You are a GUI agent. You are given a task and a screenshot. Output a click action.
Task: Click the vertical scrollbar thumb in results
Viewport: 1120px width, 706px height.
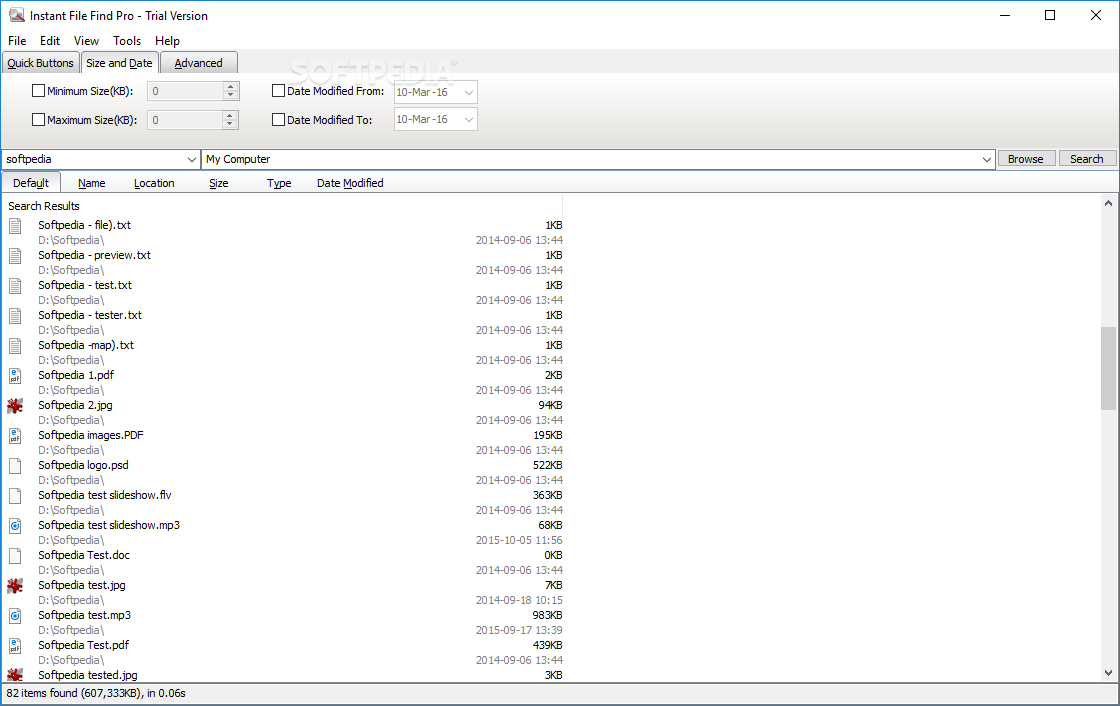click(1108, 367)
